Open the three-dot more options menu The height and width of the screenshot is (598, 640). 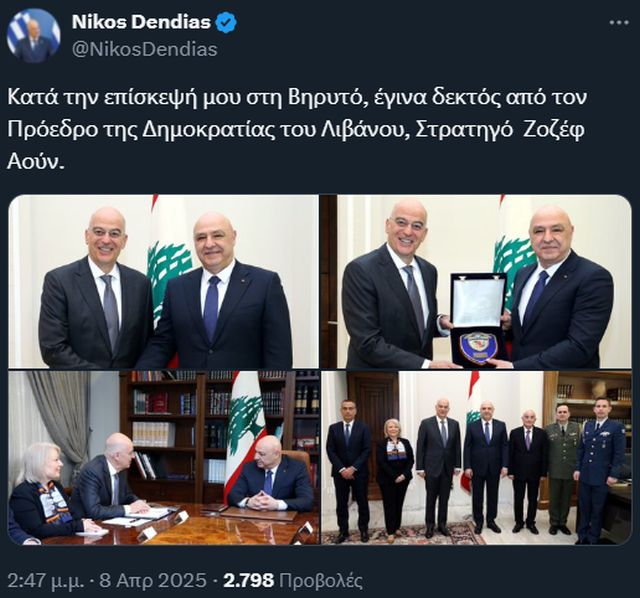pos(619,23)
